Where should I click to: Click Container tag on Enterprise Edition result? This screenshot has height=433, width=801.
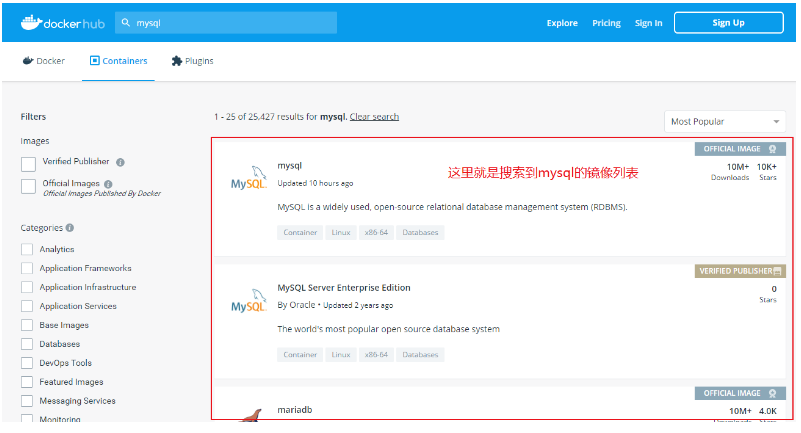[x=300, y=354]
